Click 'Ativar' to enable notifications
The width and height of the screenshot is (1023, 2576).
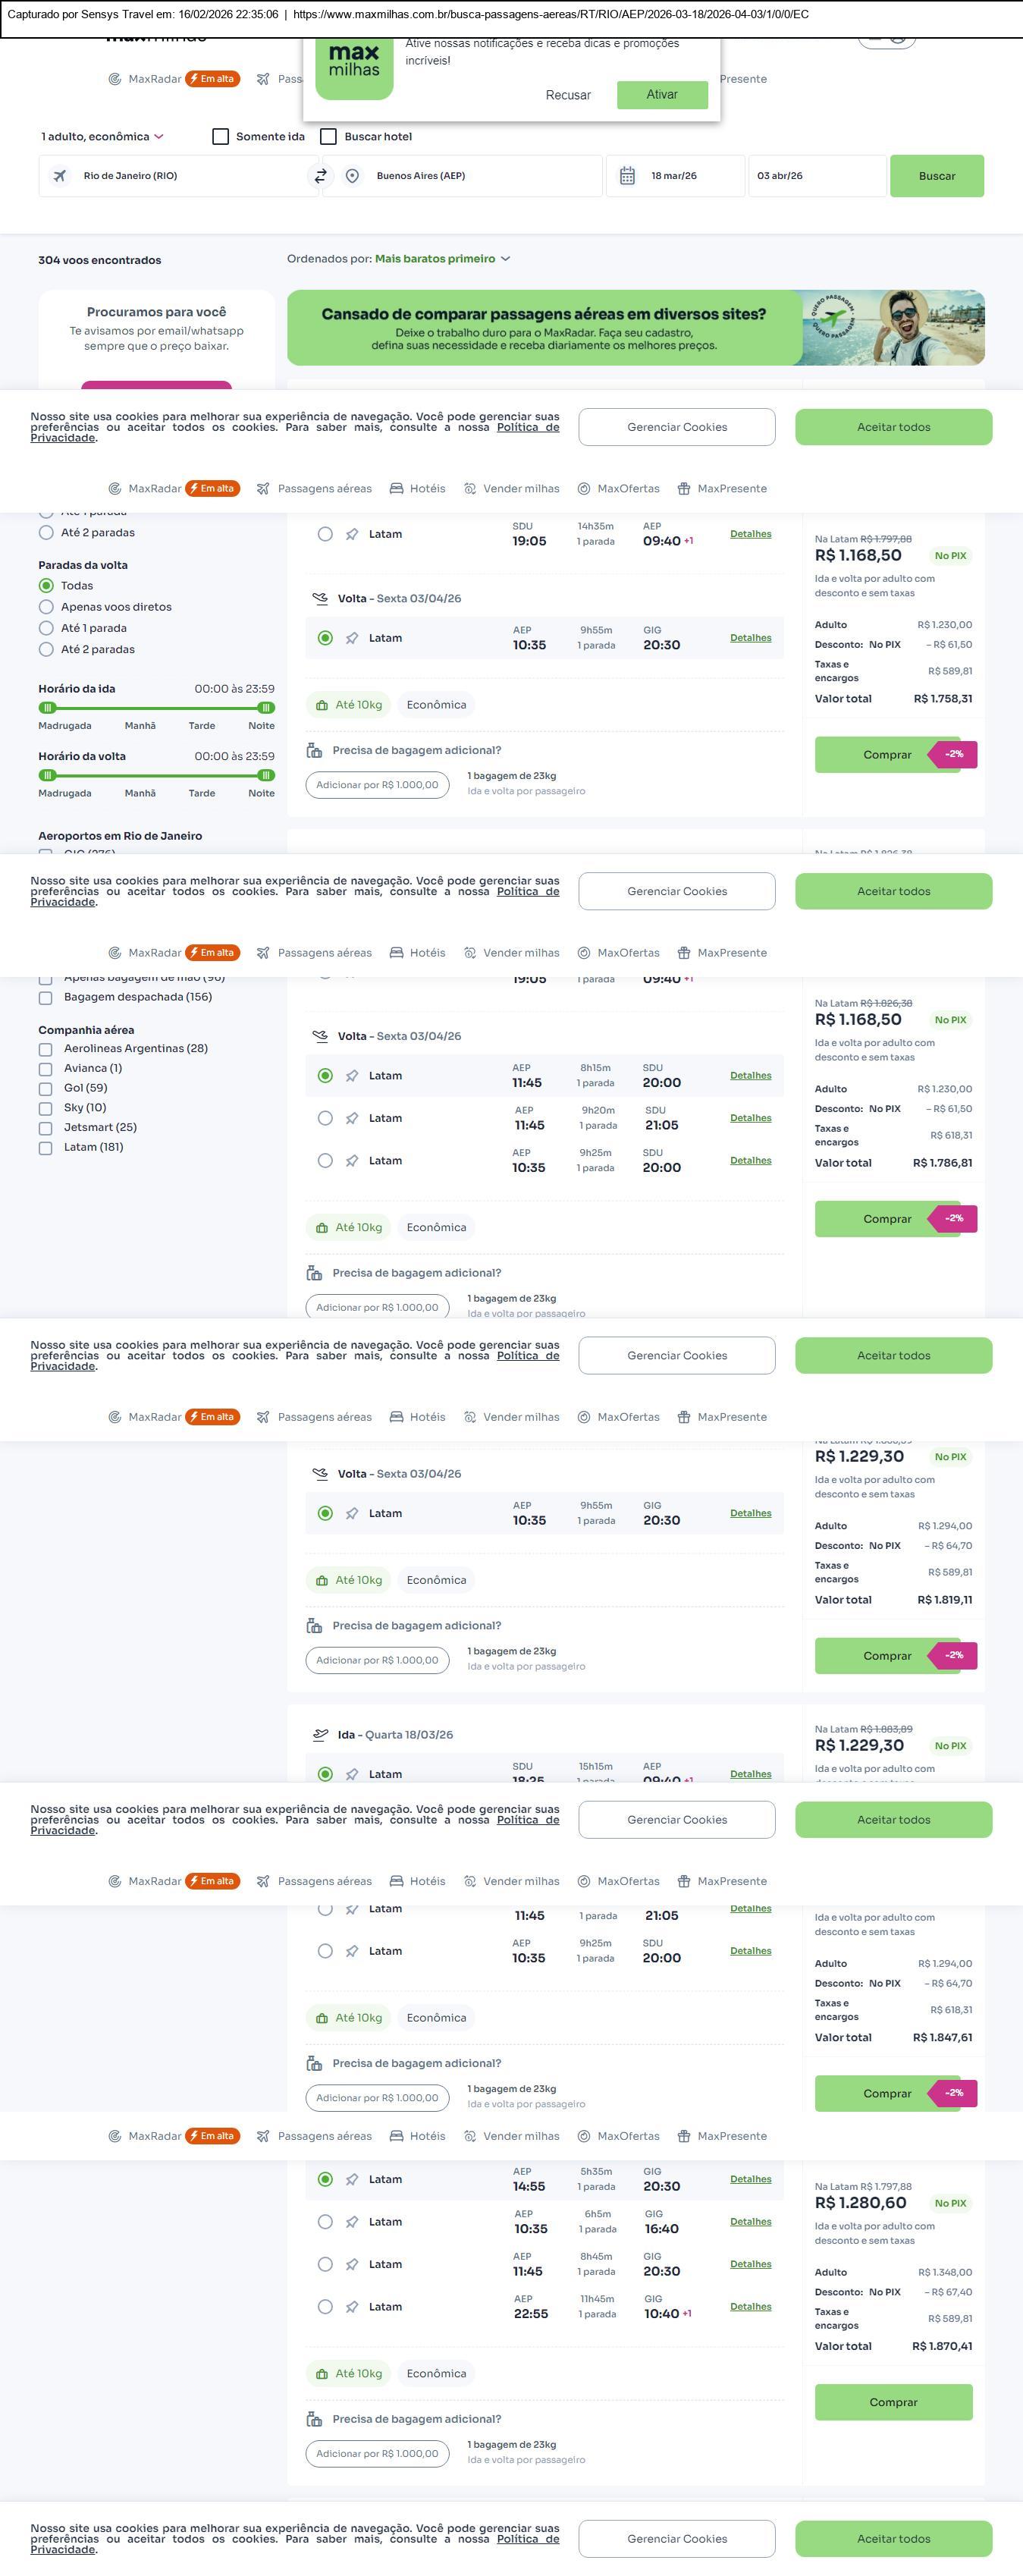(662, 95)
